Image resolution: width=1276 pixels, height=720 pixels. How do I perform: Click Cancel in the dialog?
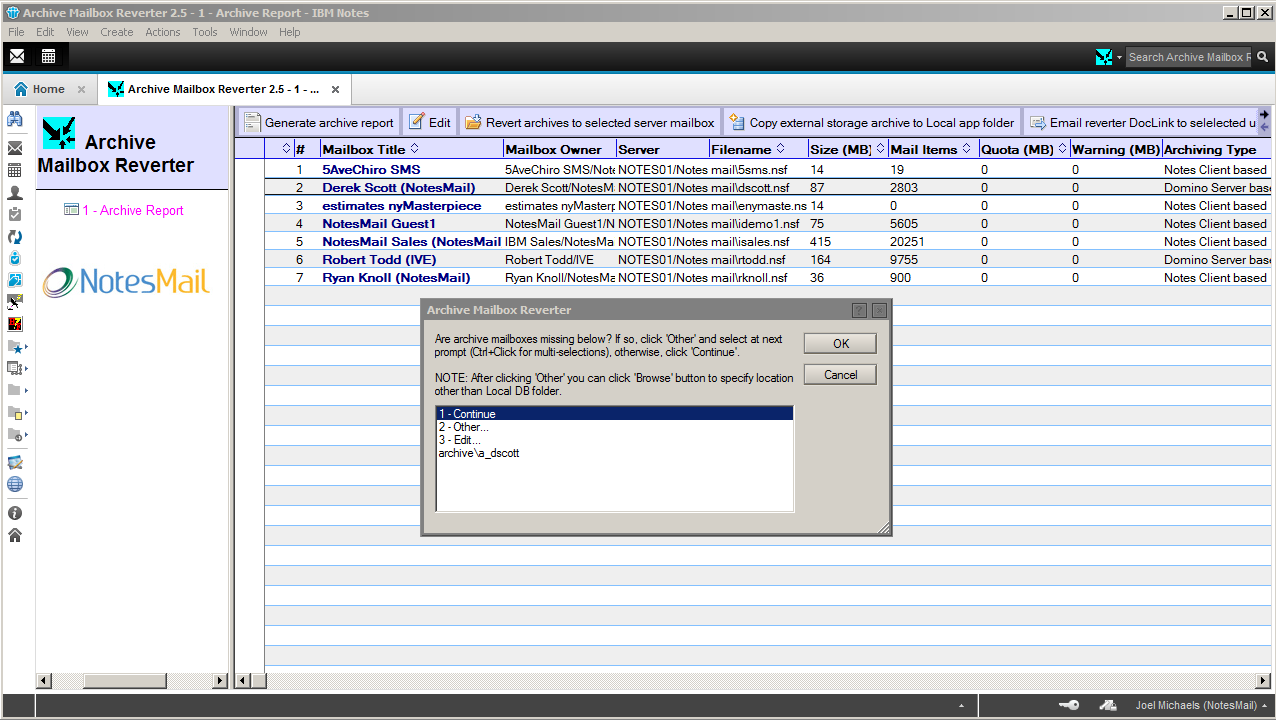(x=840, y=375)
